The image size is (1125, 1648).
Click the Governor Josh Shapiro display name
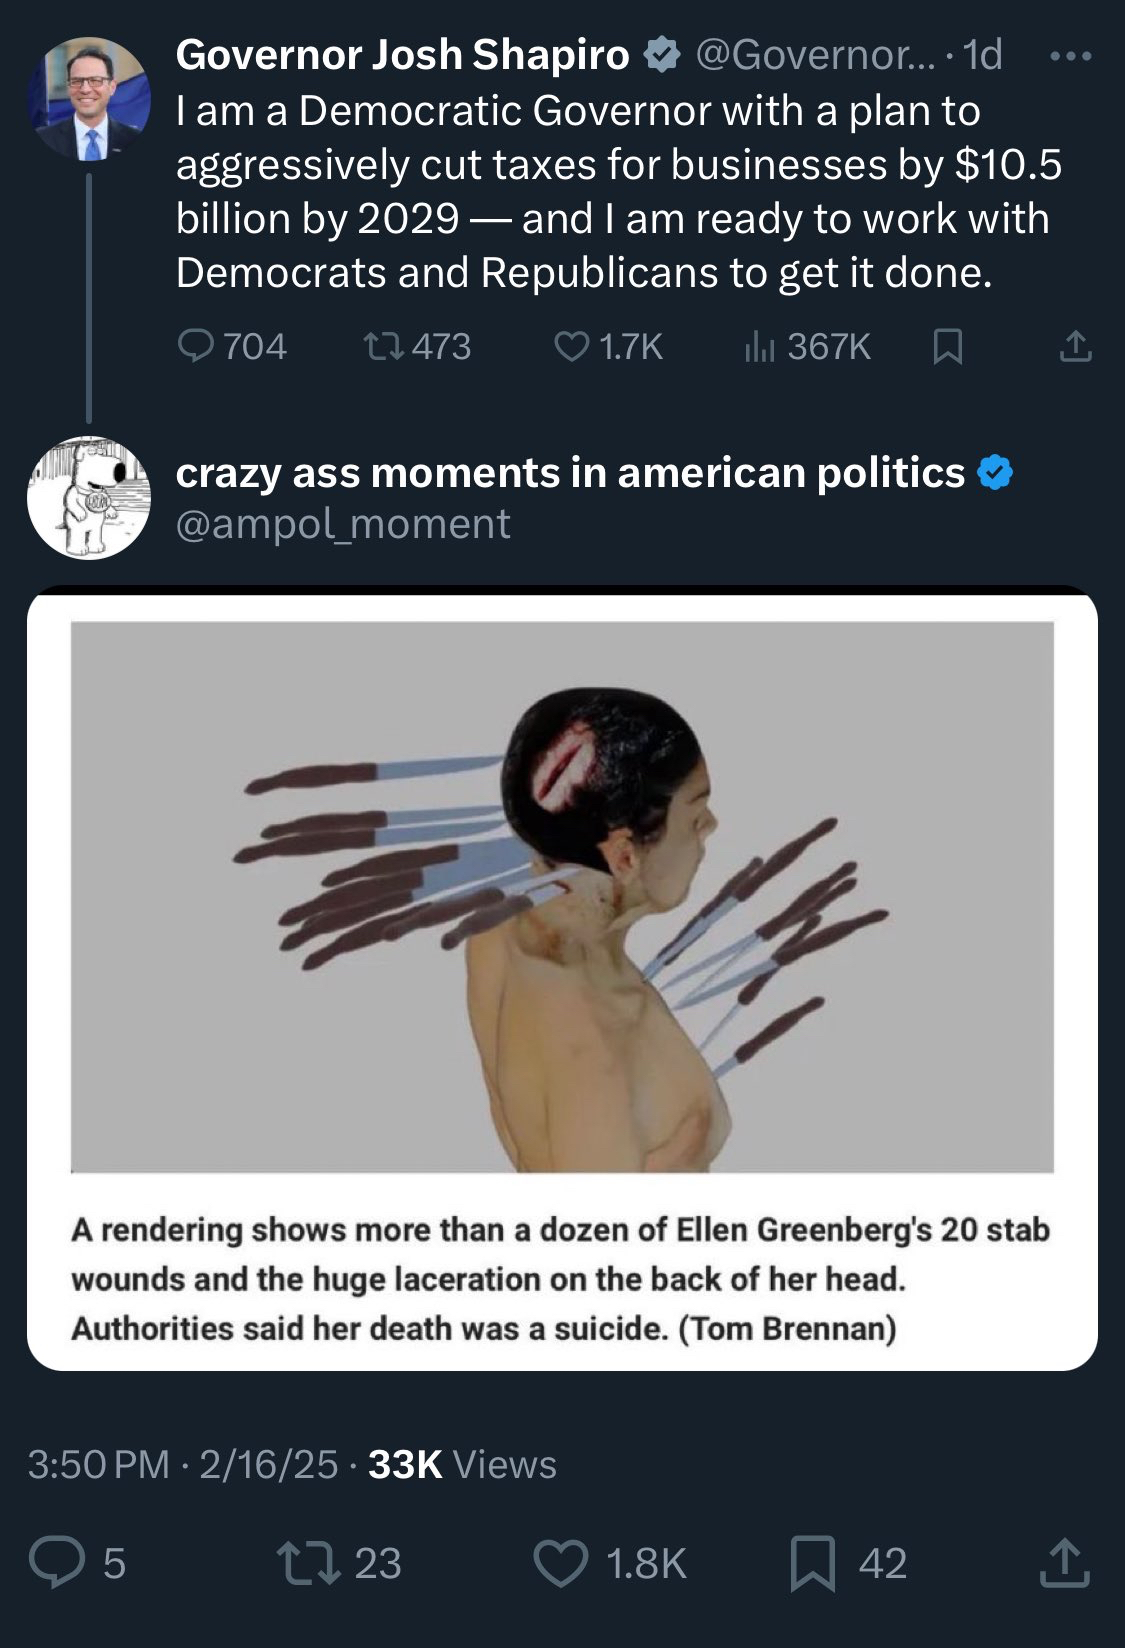(x=402, y=56)
